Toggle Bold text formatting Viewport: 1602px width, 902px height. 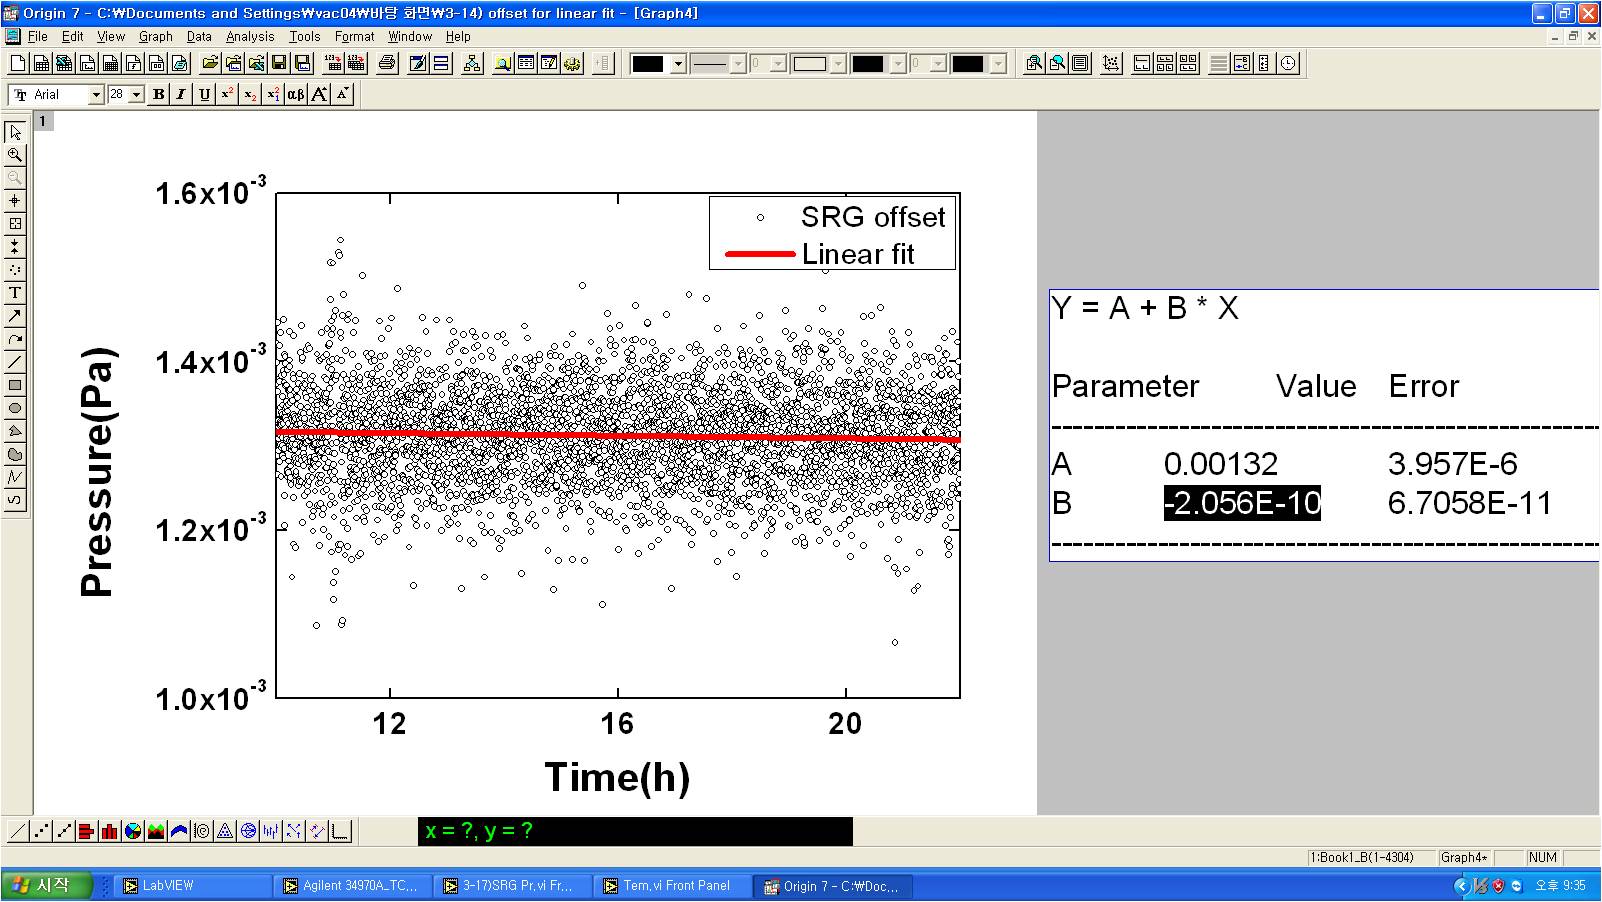pyautogui.click(x=158, y=95)
